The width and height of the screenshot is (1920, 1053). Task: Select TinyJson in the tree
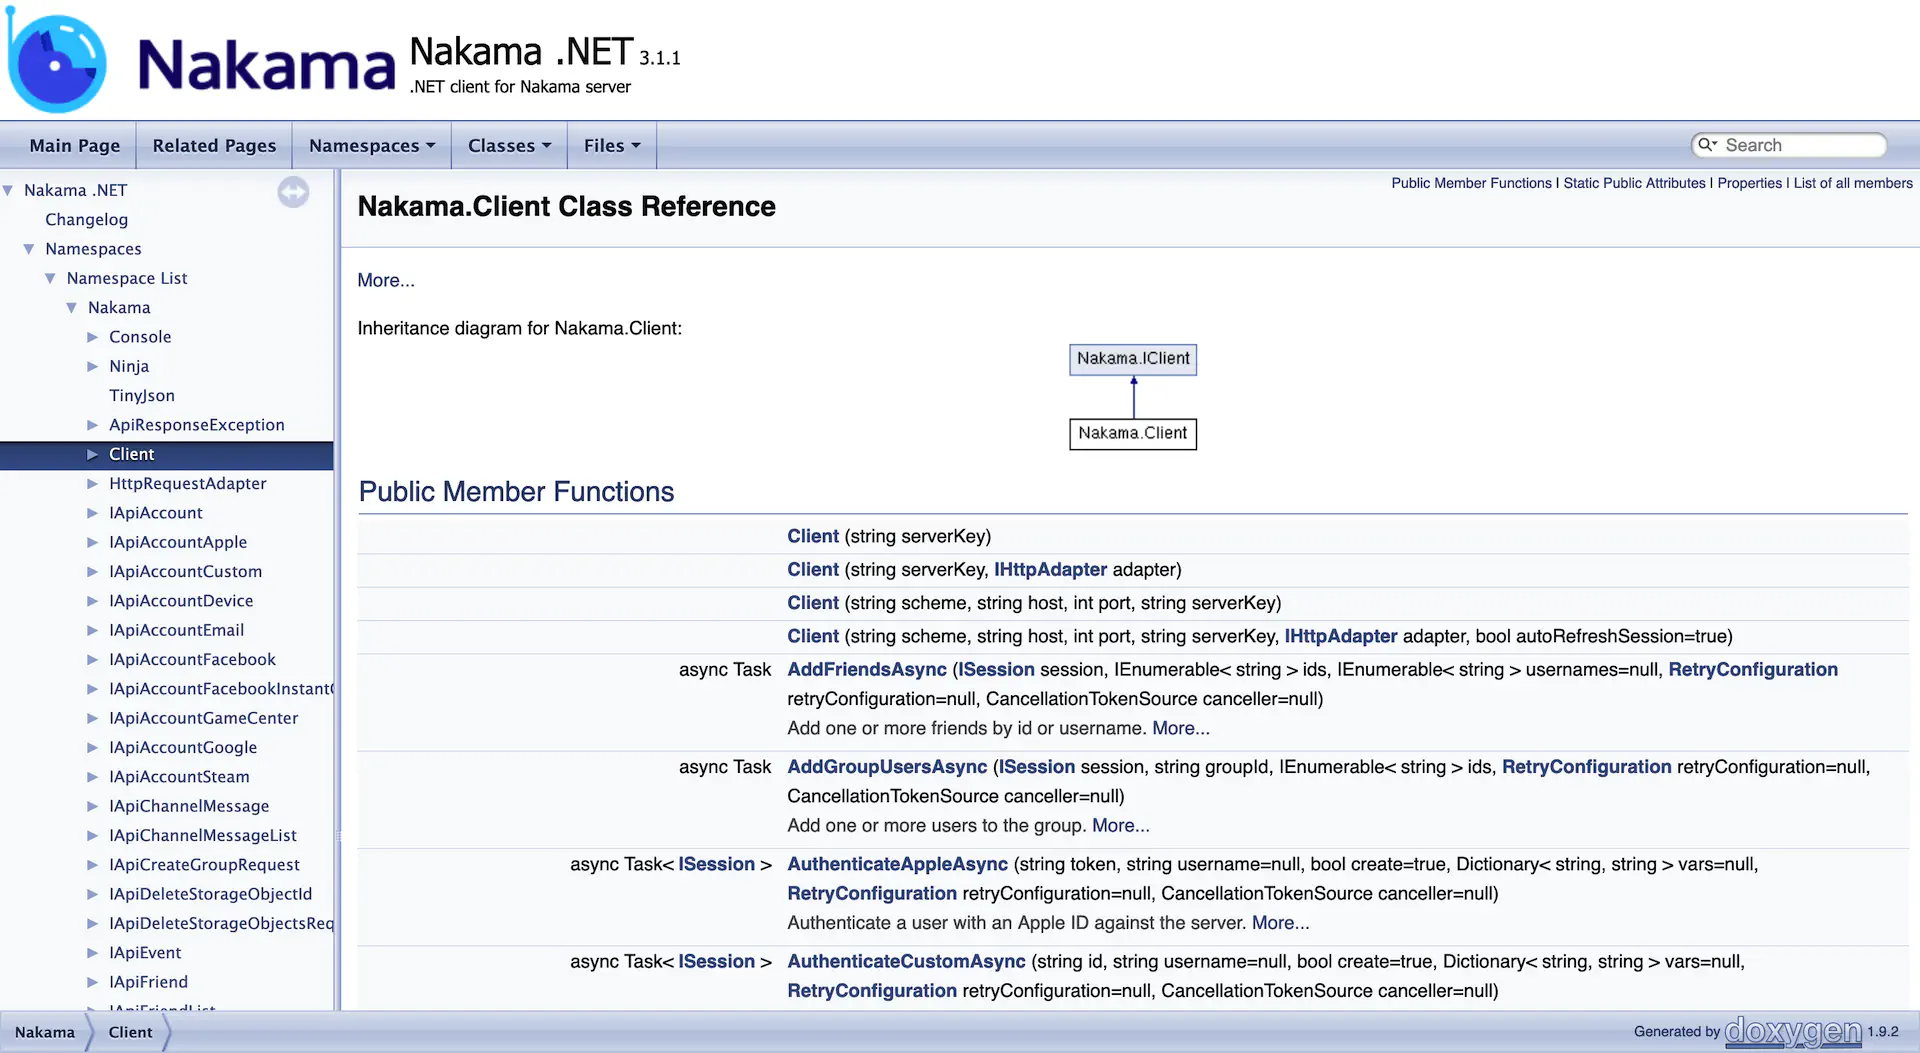click(x=142, y=396)
